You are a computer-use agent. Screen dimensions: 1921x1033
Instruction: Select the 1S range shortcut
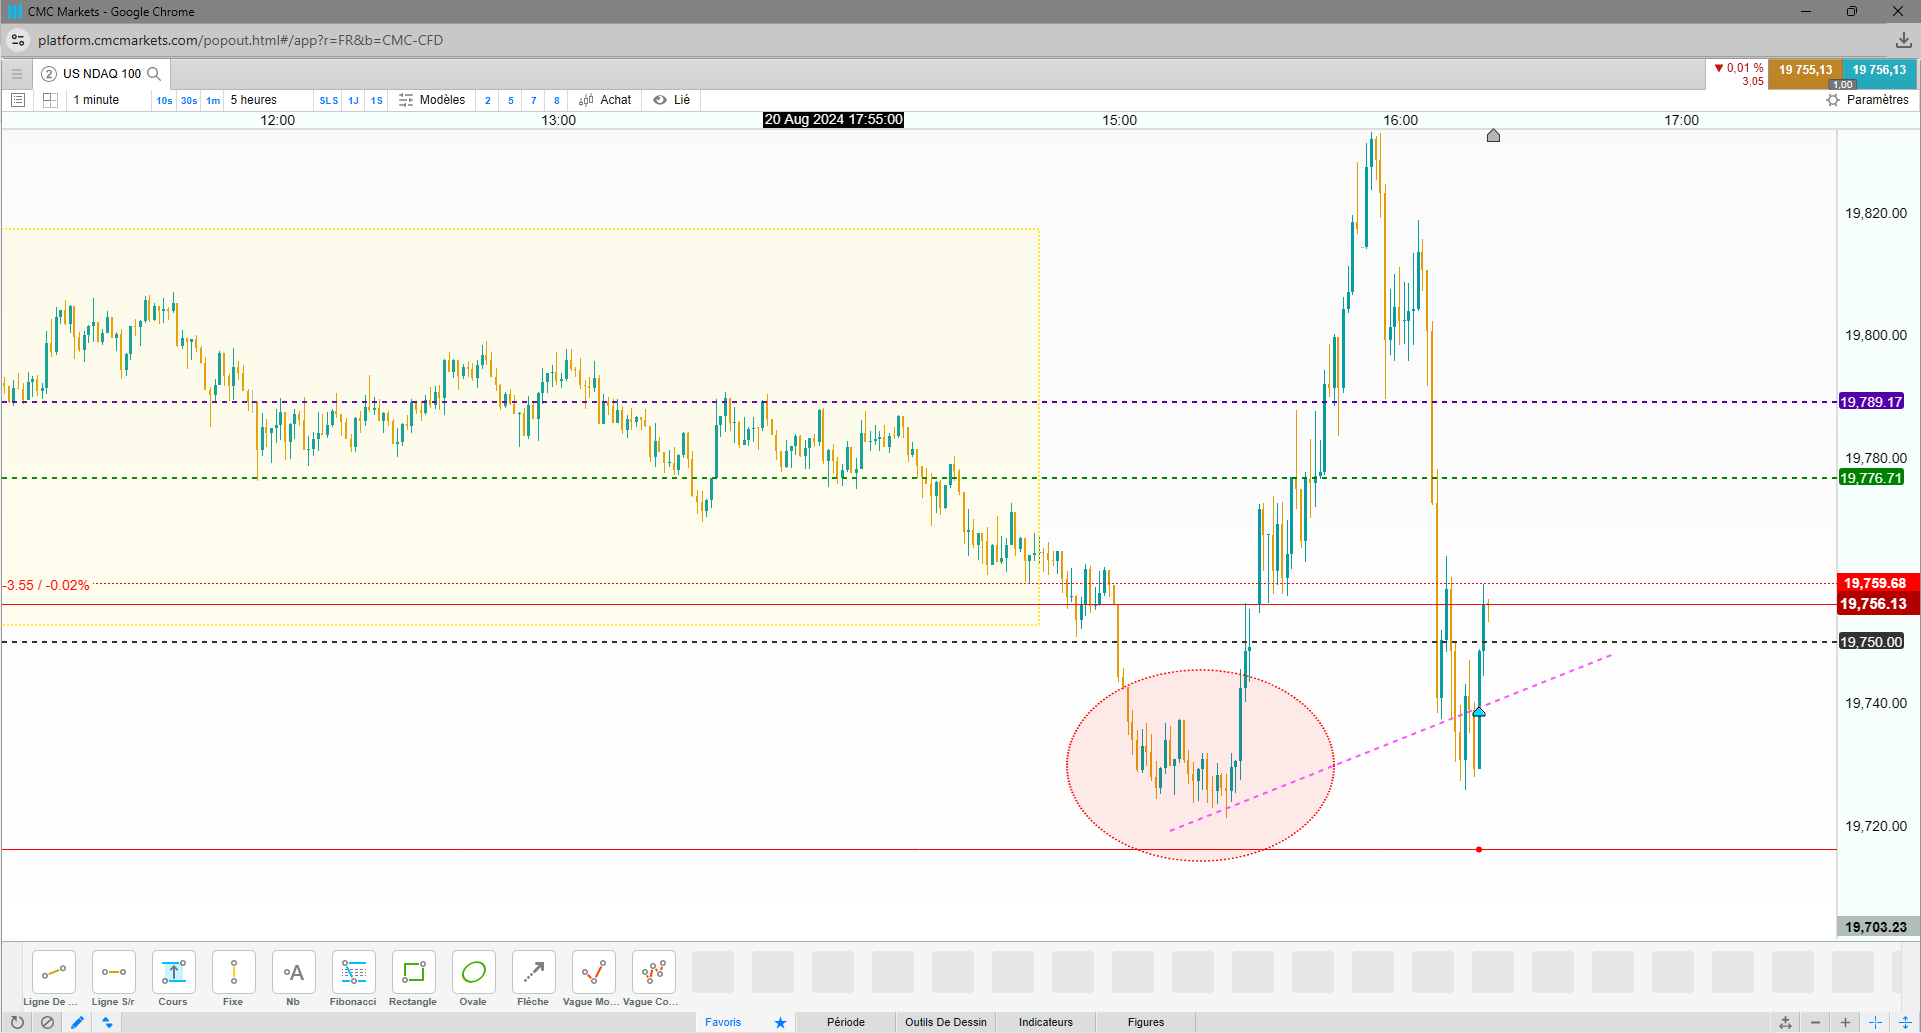(377, 100)
